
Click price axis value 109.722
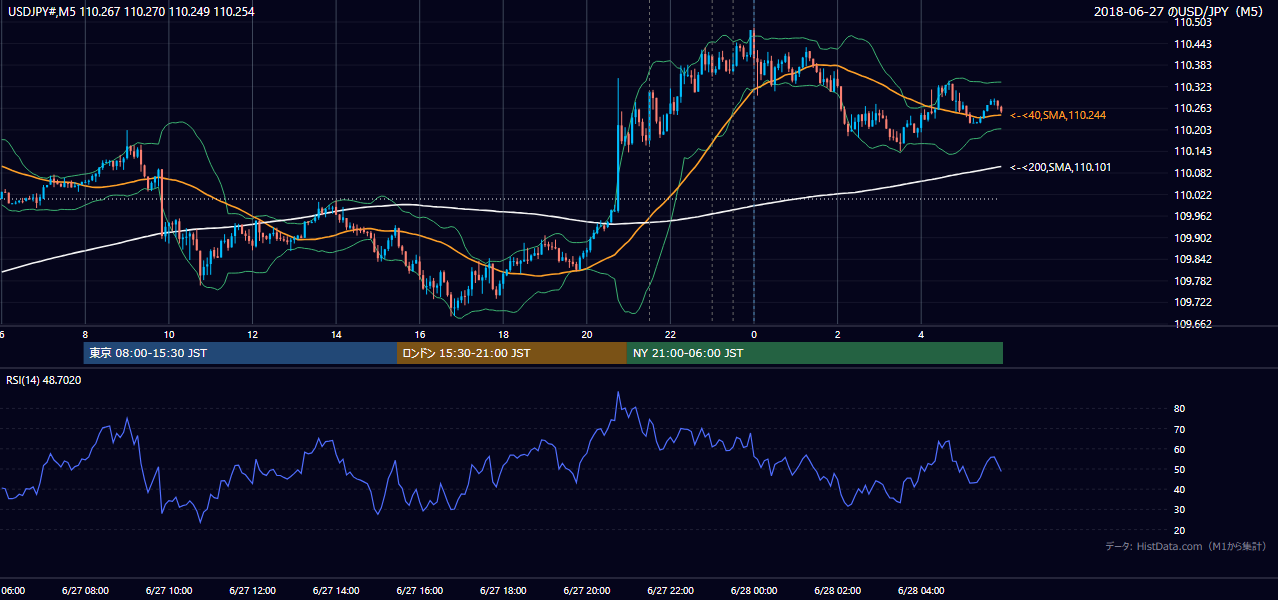1193,302
